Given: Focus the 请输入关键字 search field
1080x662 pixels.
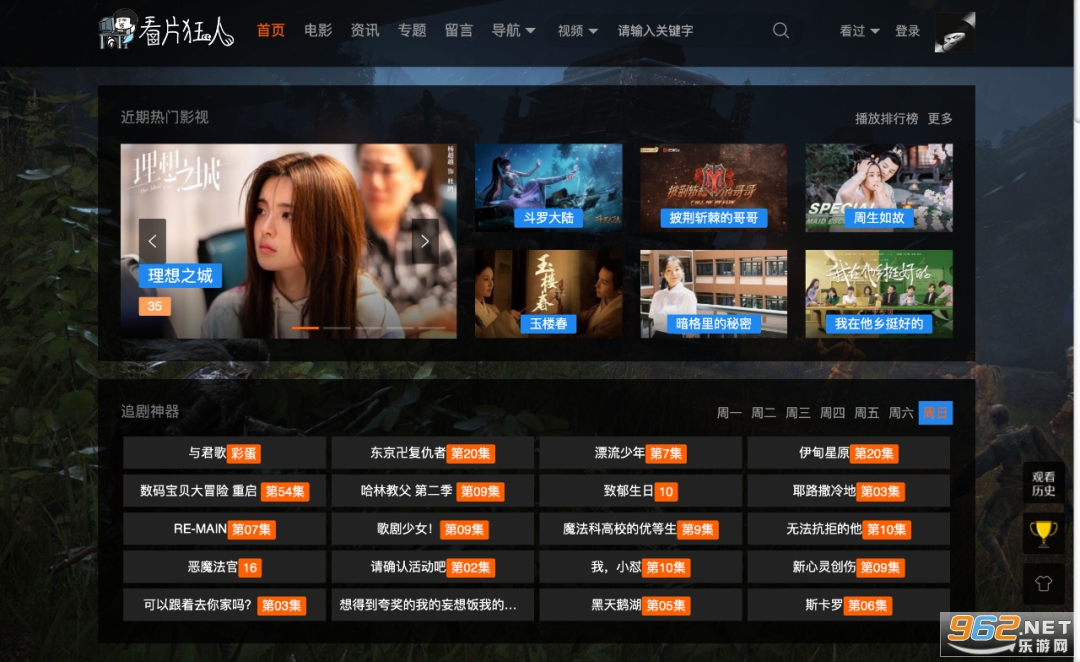Looking at the screenshot, I should point(689,30).
